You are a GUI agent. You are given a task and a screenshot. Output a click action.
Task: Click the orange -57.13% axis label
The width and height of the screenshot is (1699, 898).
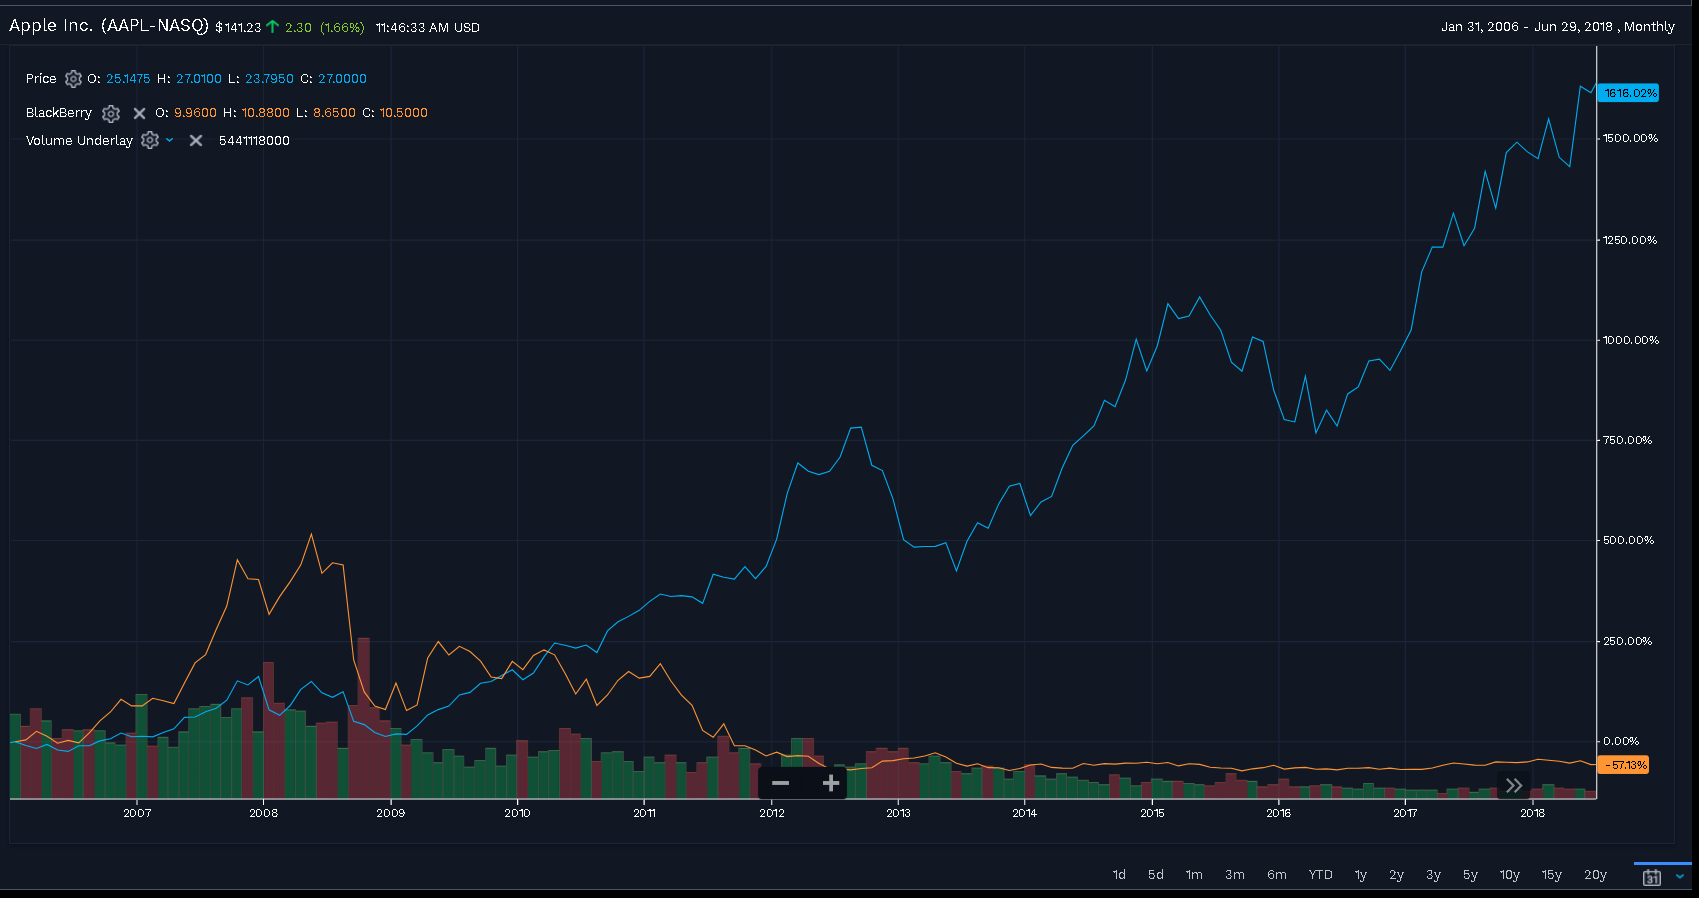(x=1625, y=765)
